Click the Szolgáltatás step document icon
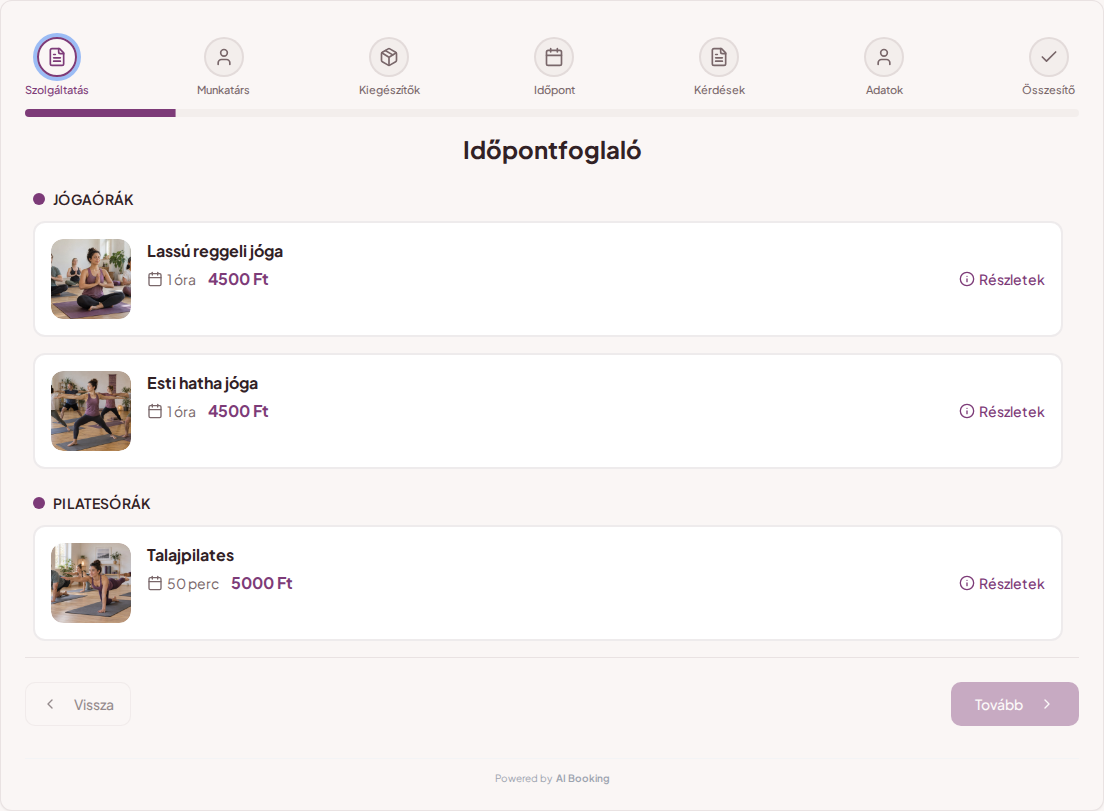Screen dimensions: 1104x811 pos(57,57)
